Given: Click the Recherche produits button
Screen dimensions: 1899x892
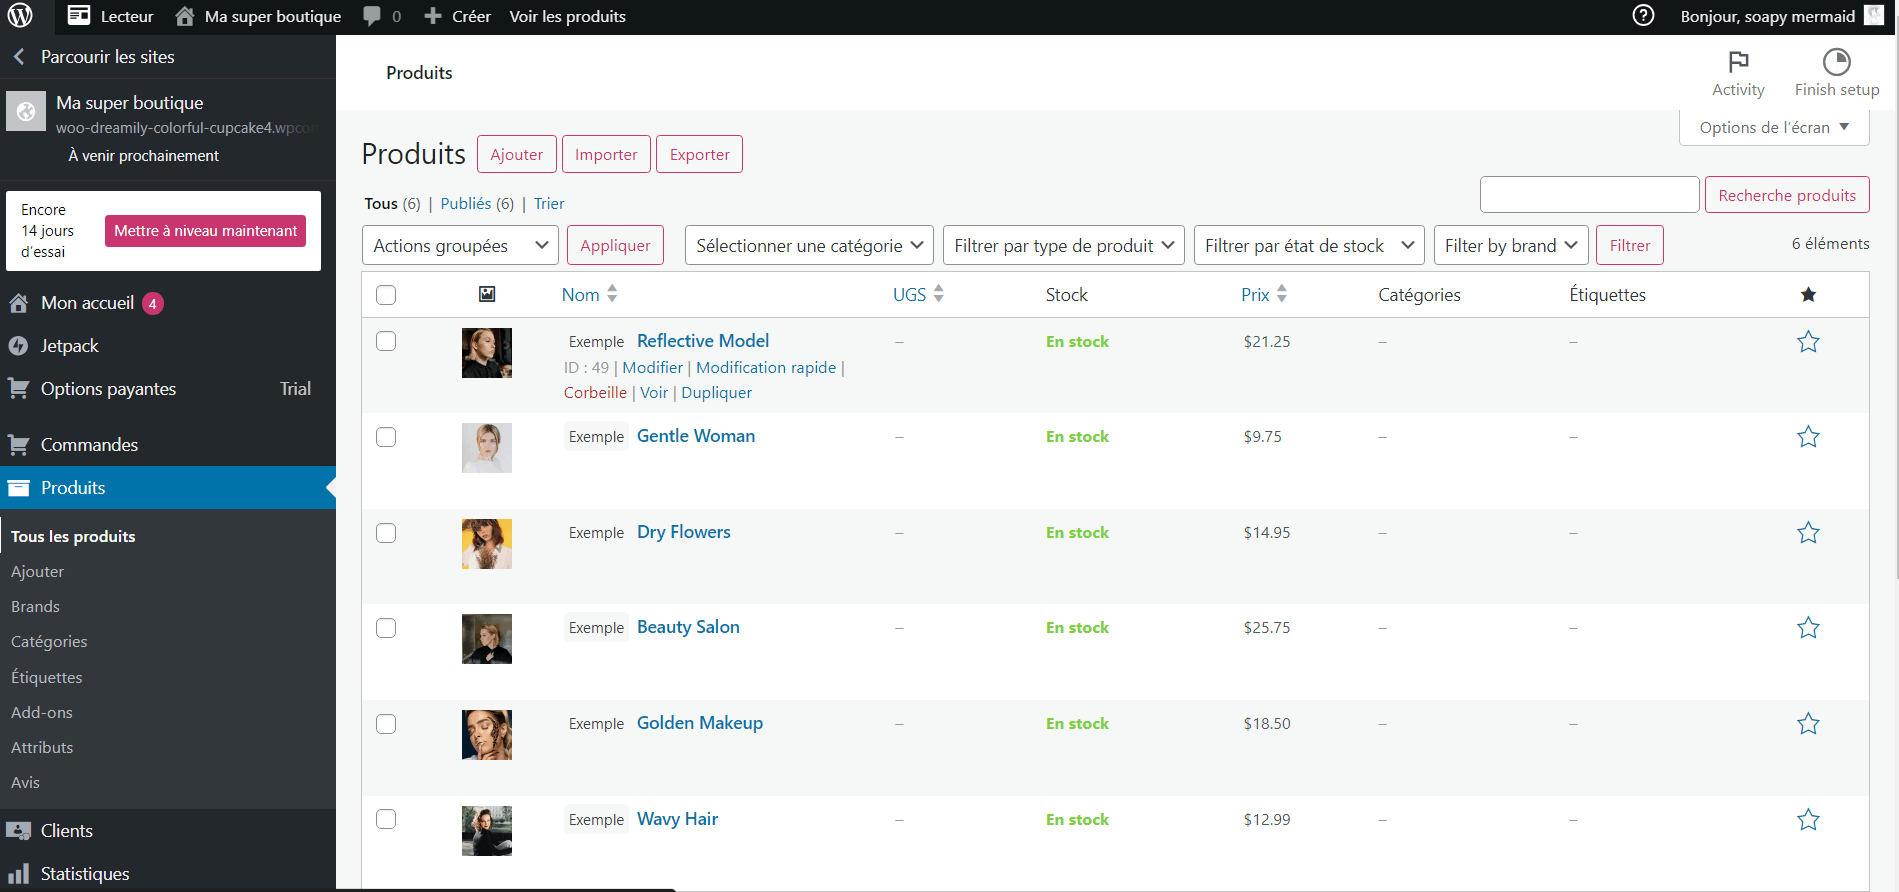Looking at the screenshot, I should tap(1787, 195).
